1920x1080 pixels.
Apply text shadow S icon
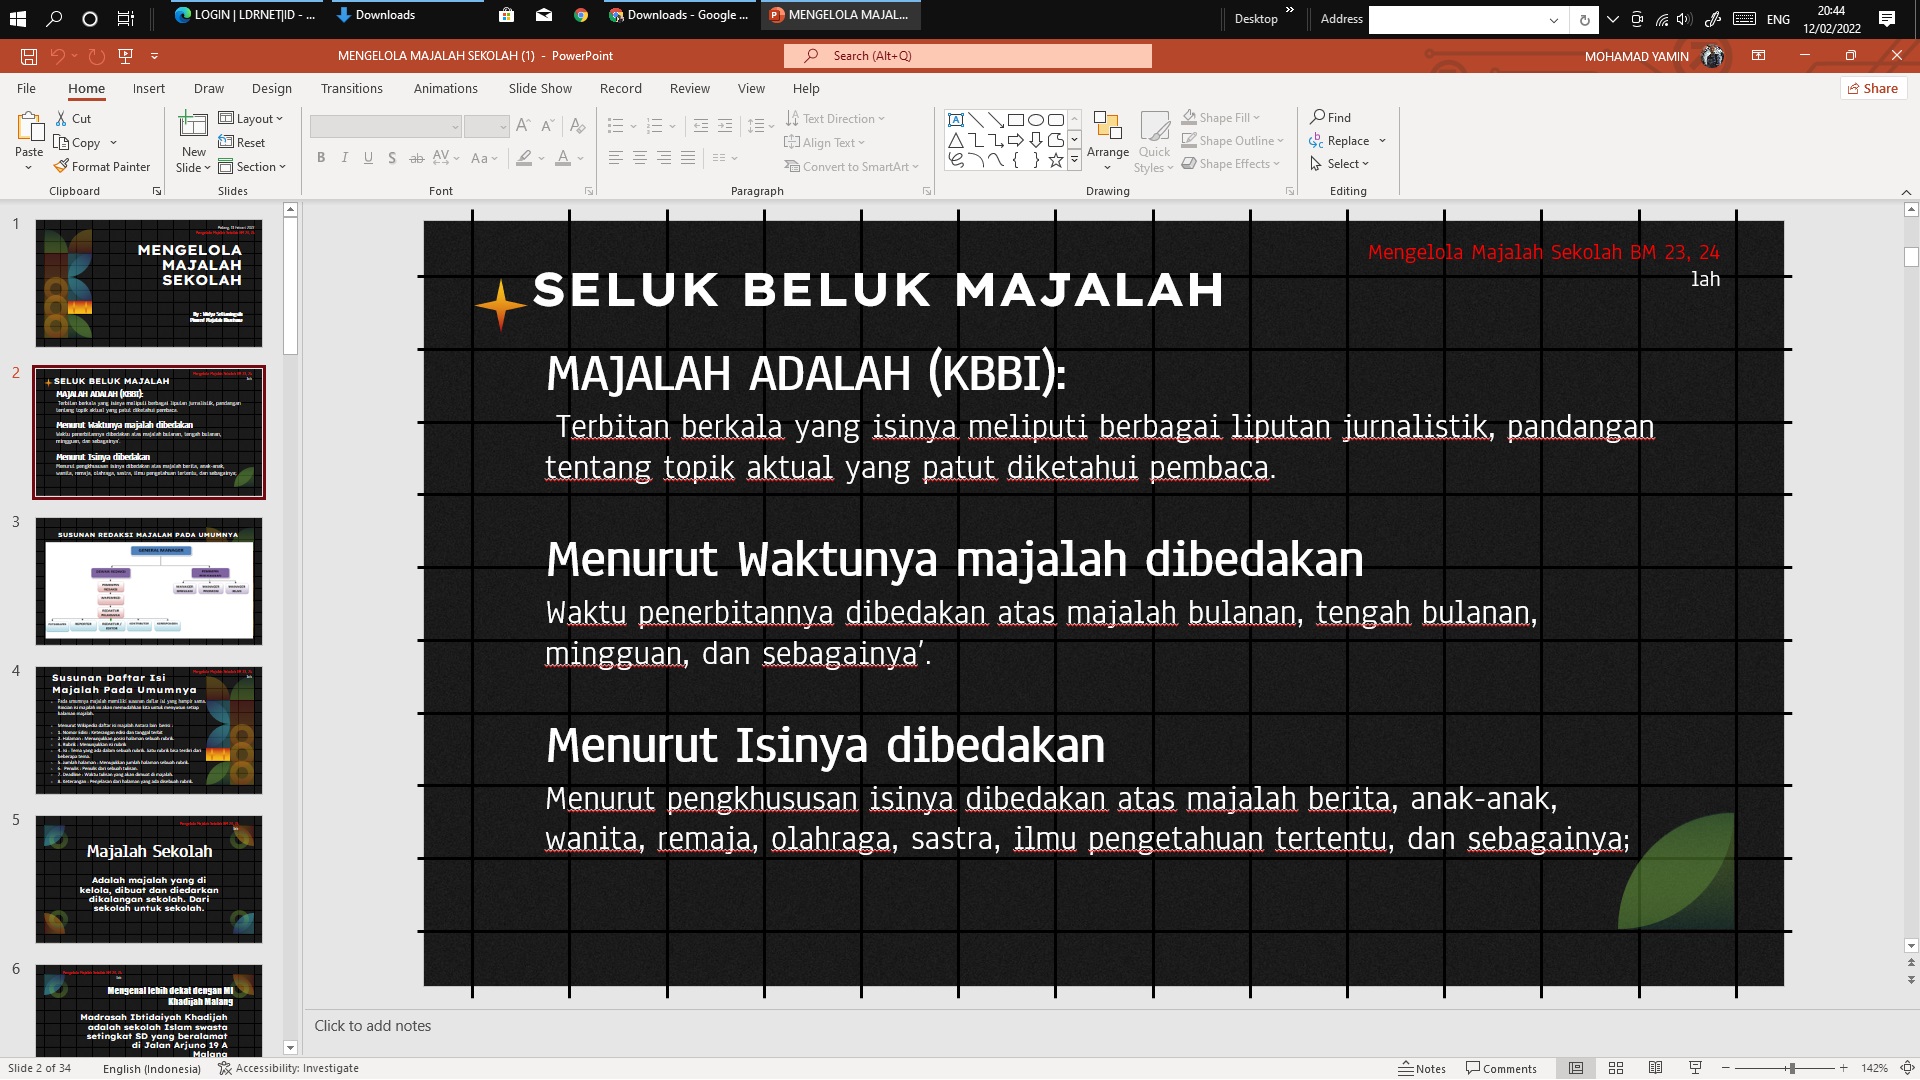[x=392, y=158]
